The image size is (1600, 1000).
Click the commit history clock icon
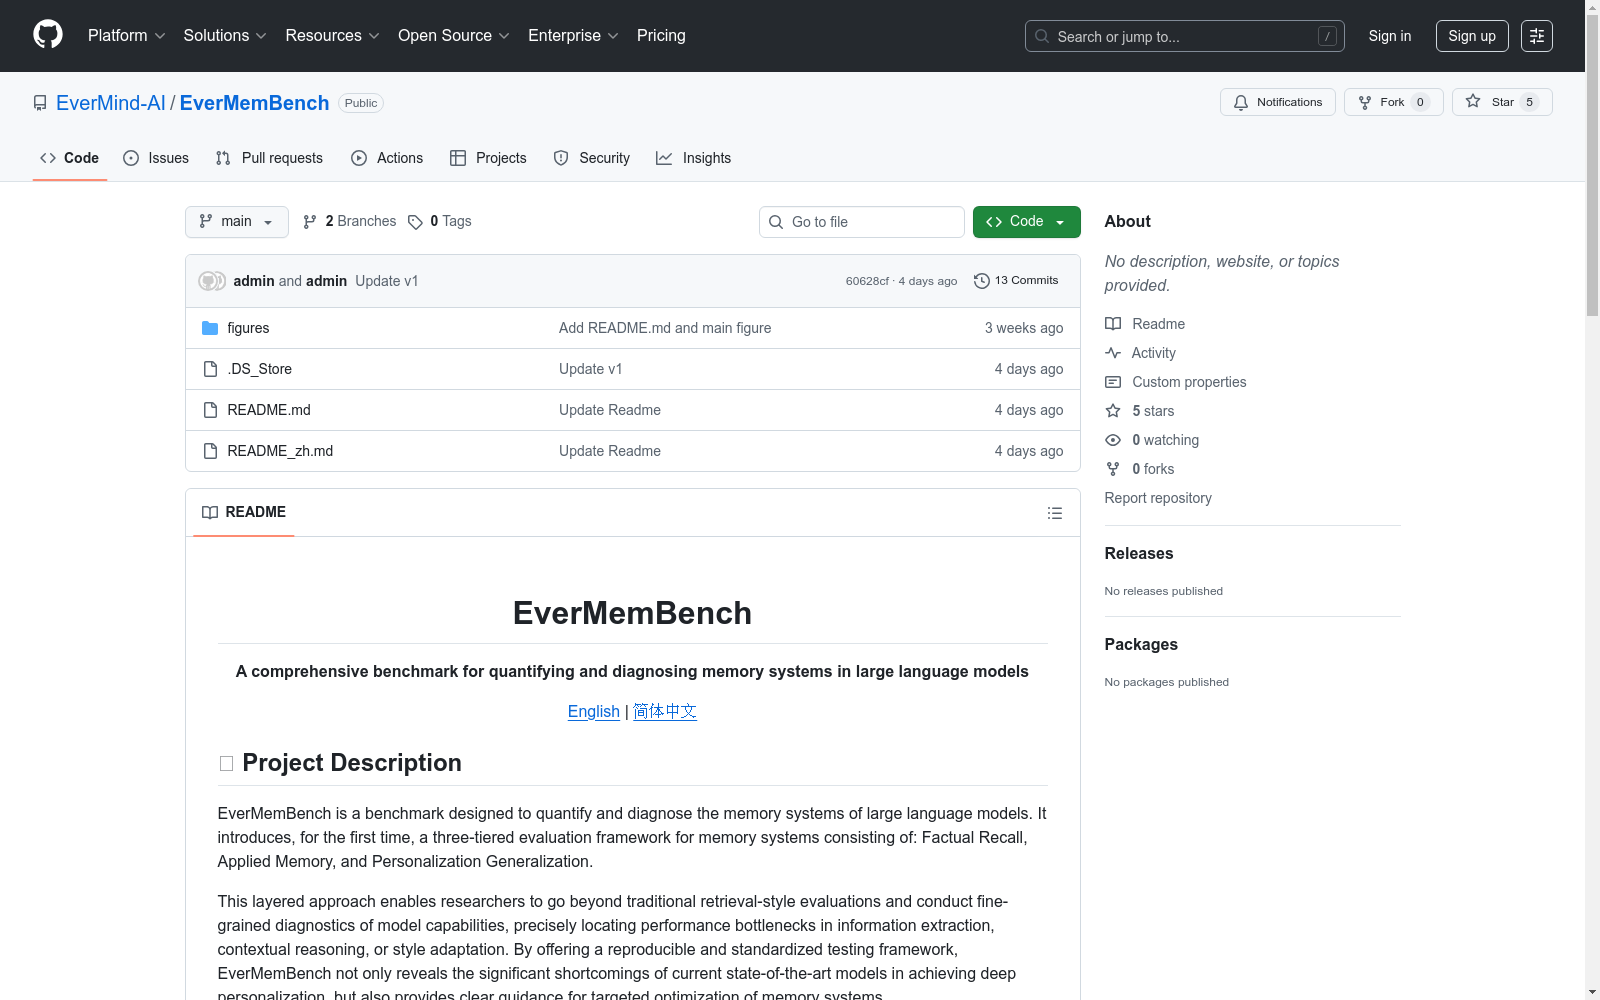tap(982, 281)
